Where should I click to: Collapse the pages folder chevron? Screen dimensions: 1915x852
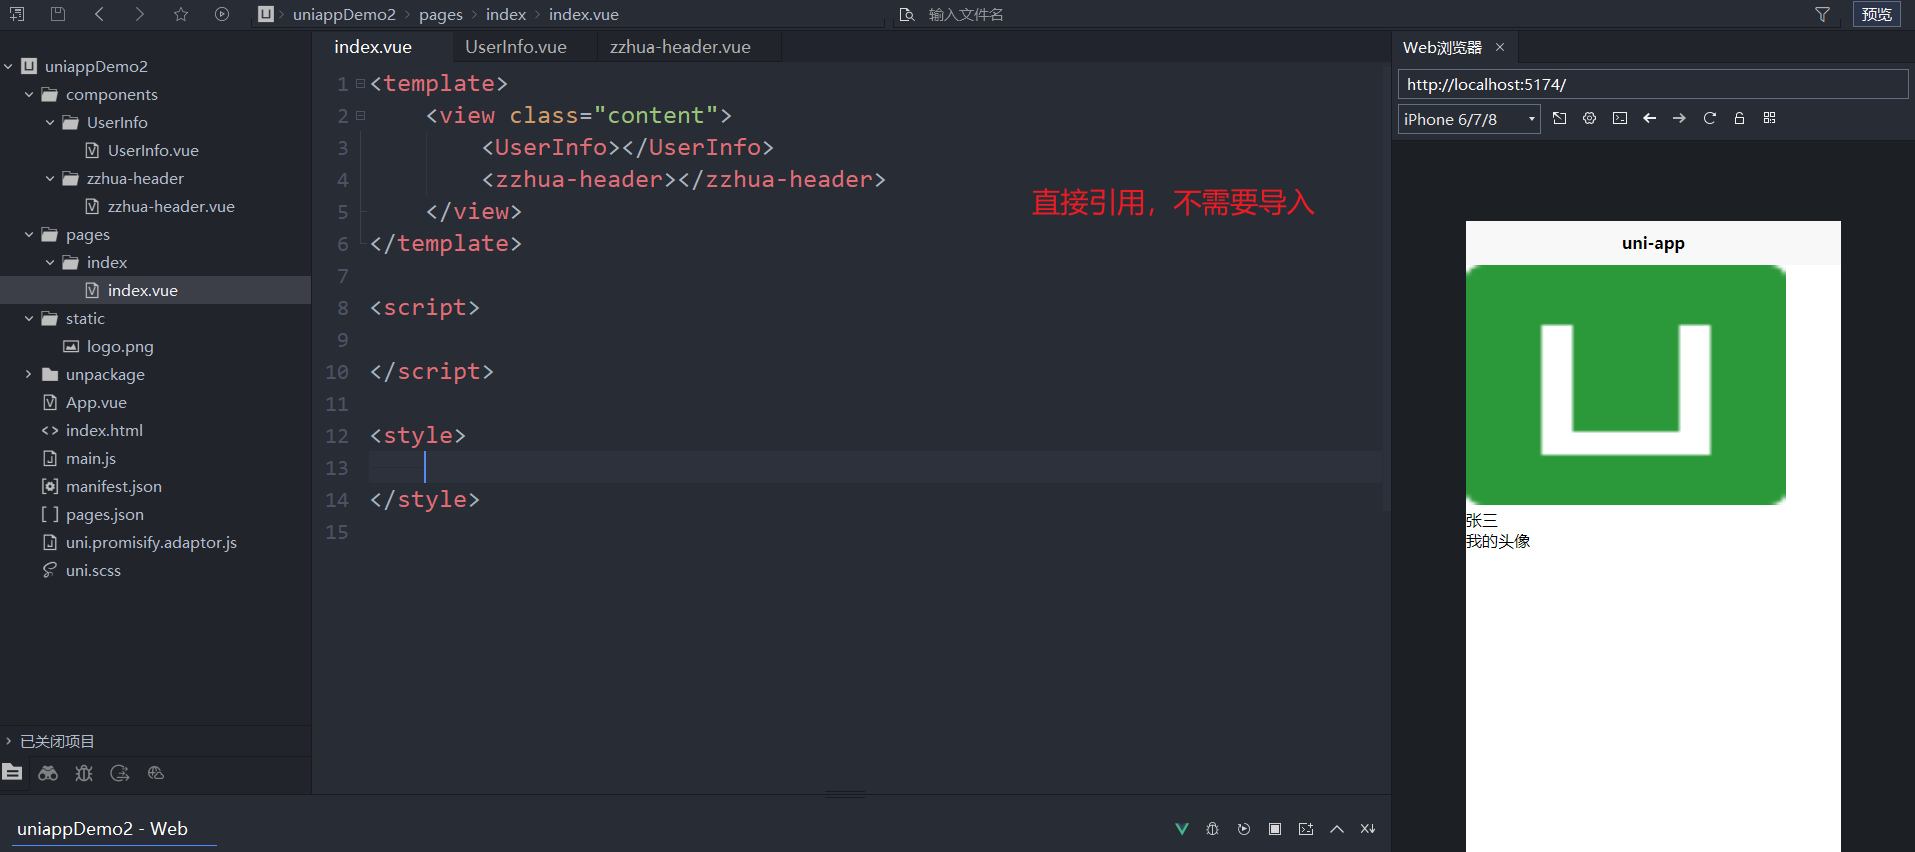tap(29, 234)
